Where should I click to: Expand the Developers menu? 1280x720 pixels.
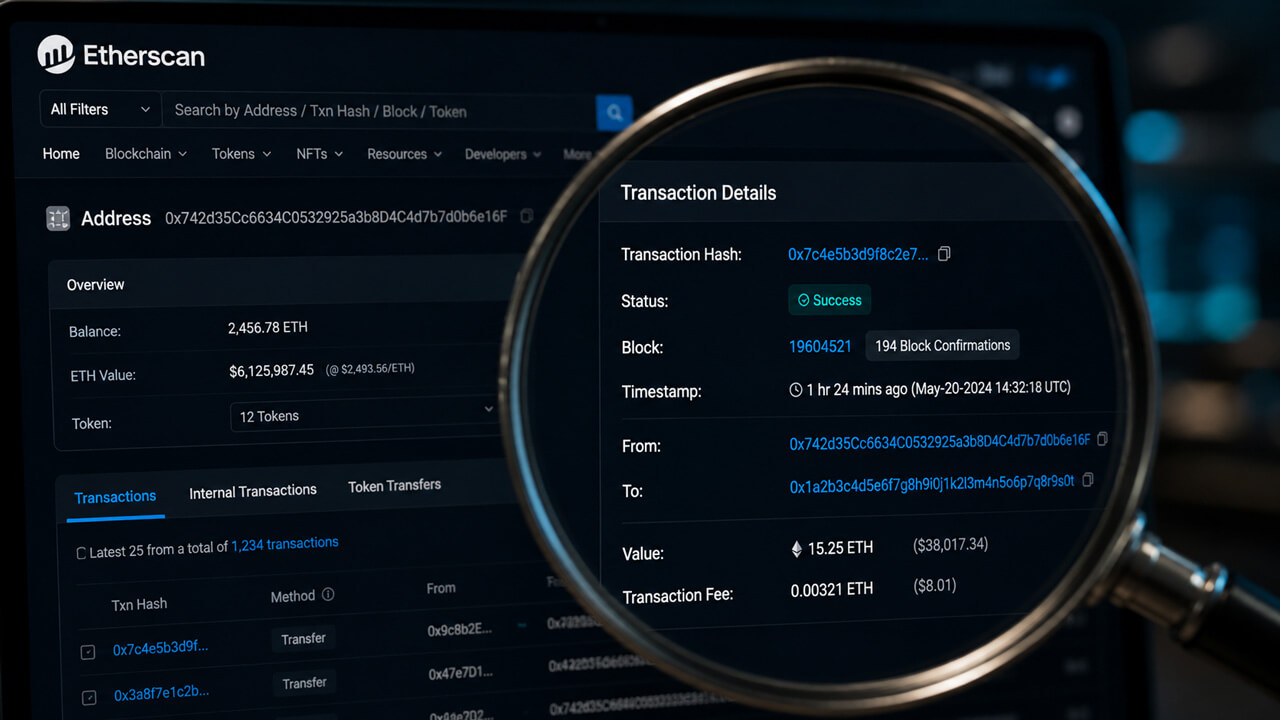coord(503,154)
